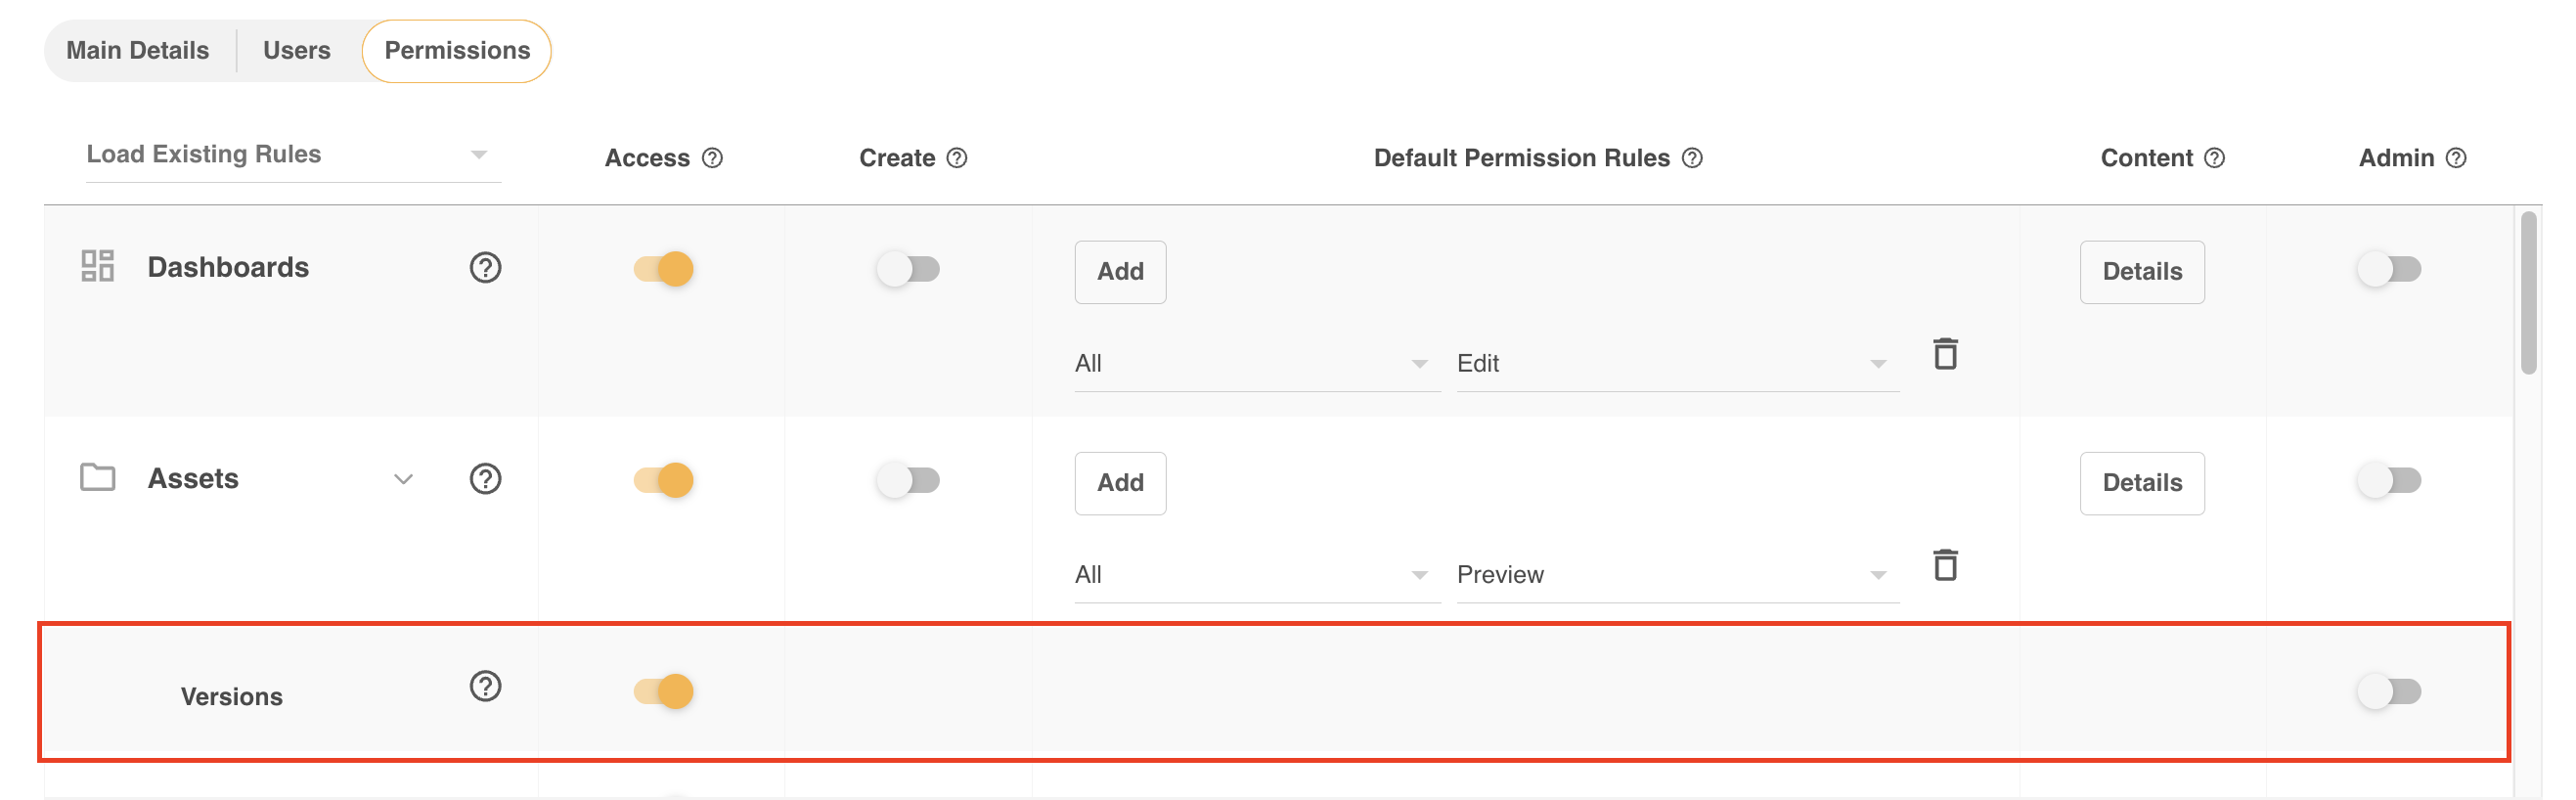Switch to the Users tab
The height and width of the screenshot is (800, 2576).
click(x=296, y=50)
